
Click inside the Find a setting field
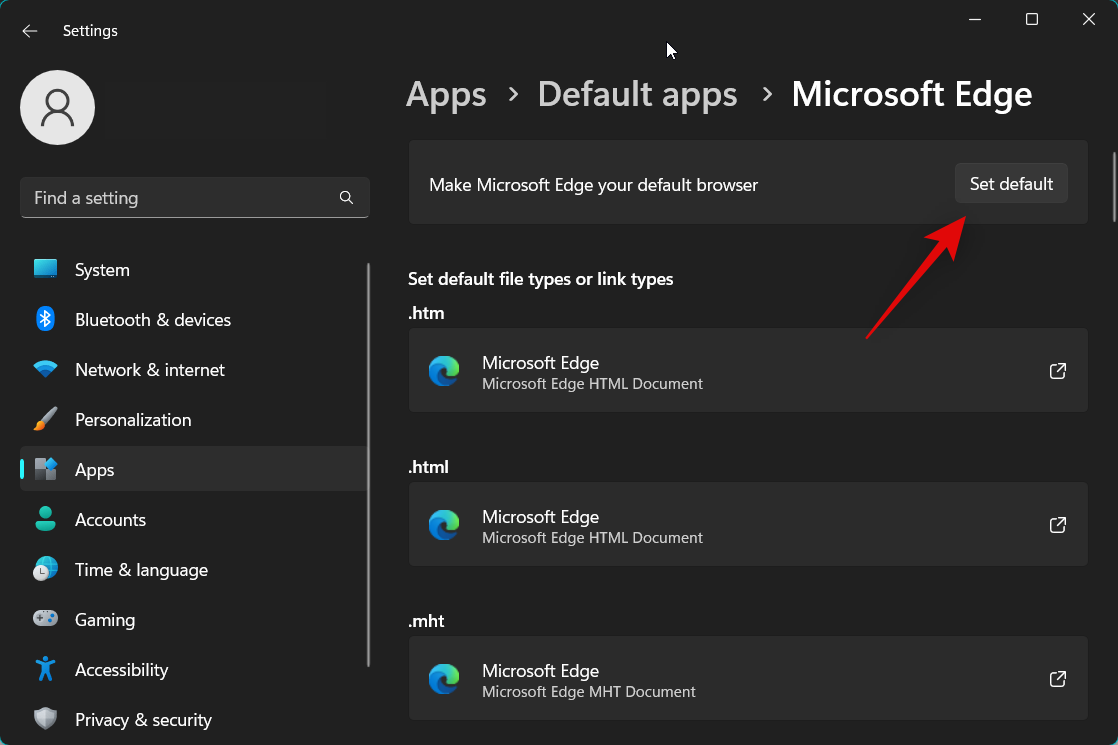point(150,197)
